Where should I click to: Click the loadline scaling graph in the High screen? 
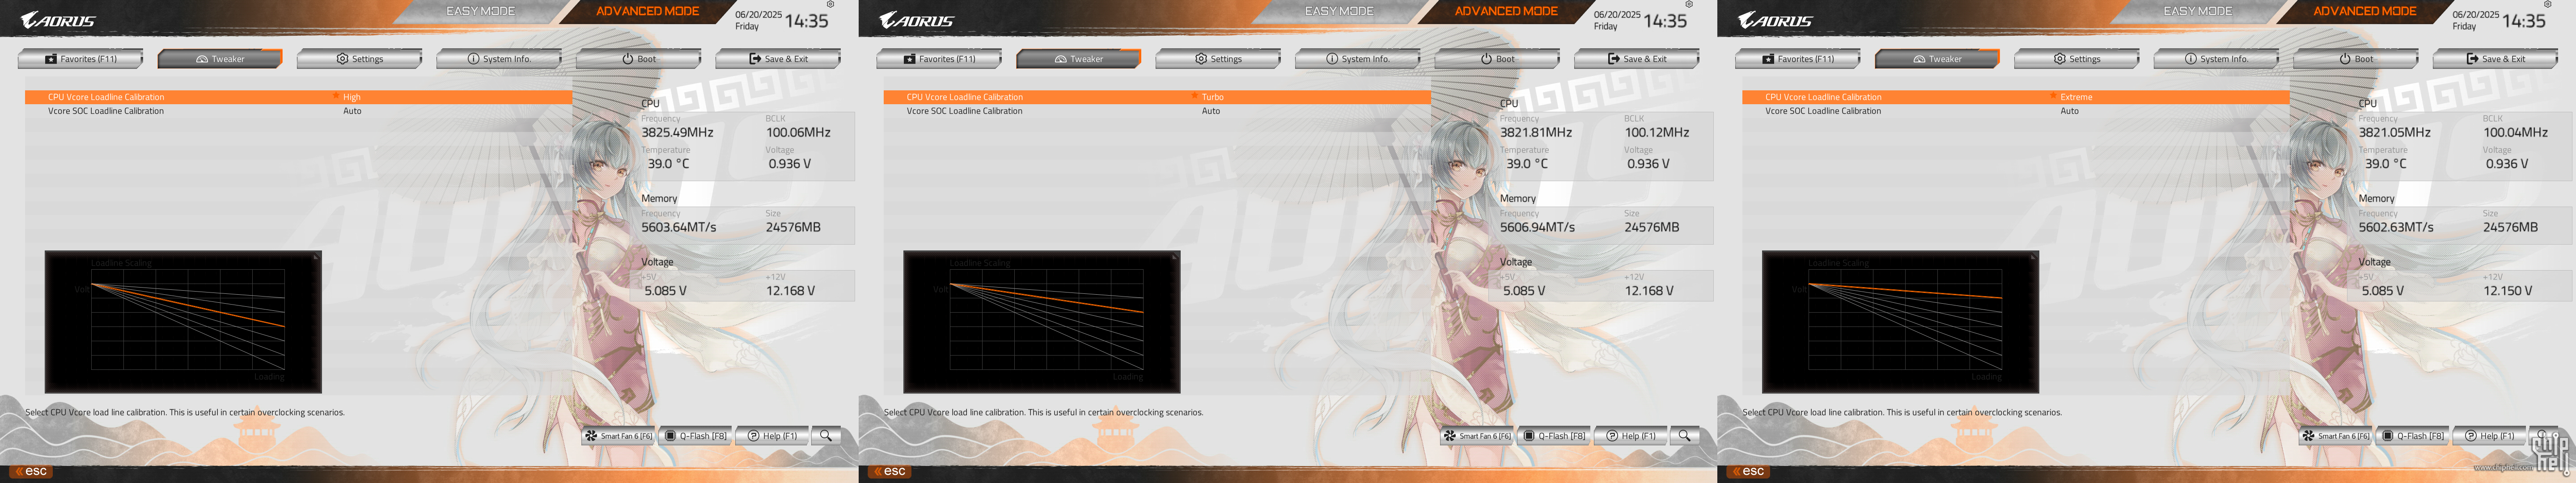coord(183,321)
